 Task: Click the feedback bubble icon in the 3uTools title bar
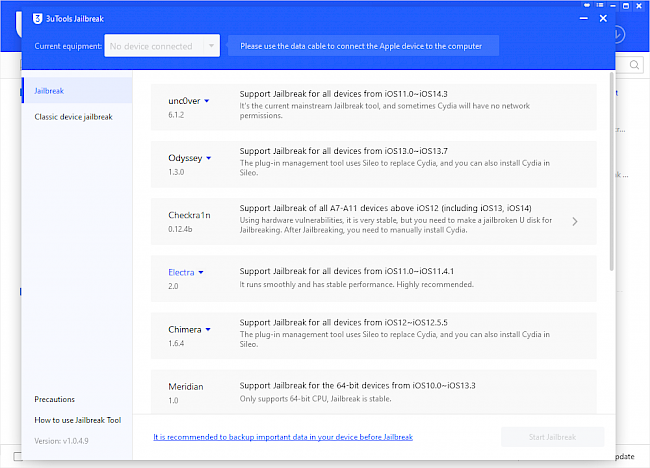(587, 5)
